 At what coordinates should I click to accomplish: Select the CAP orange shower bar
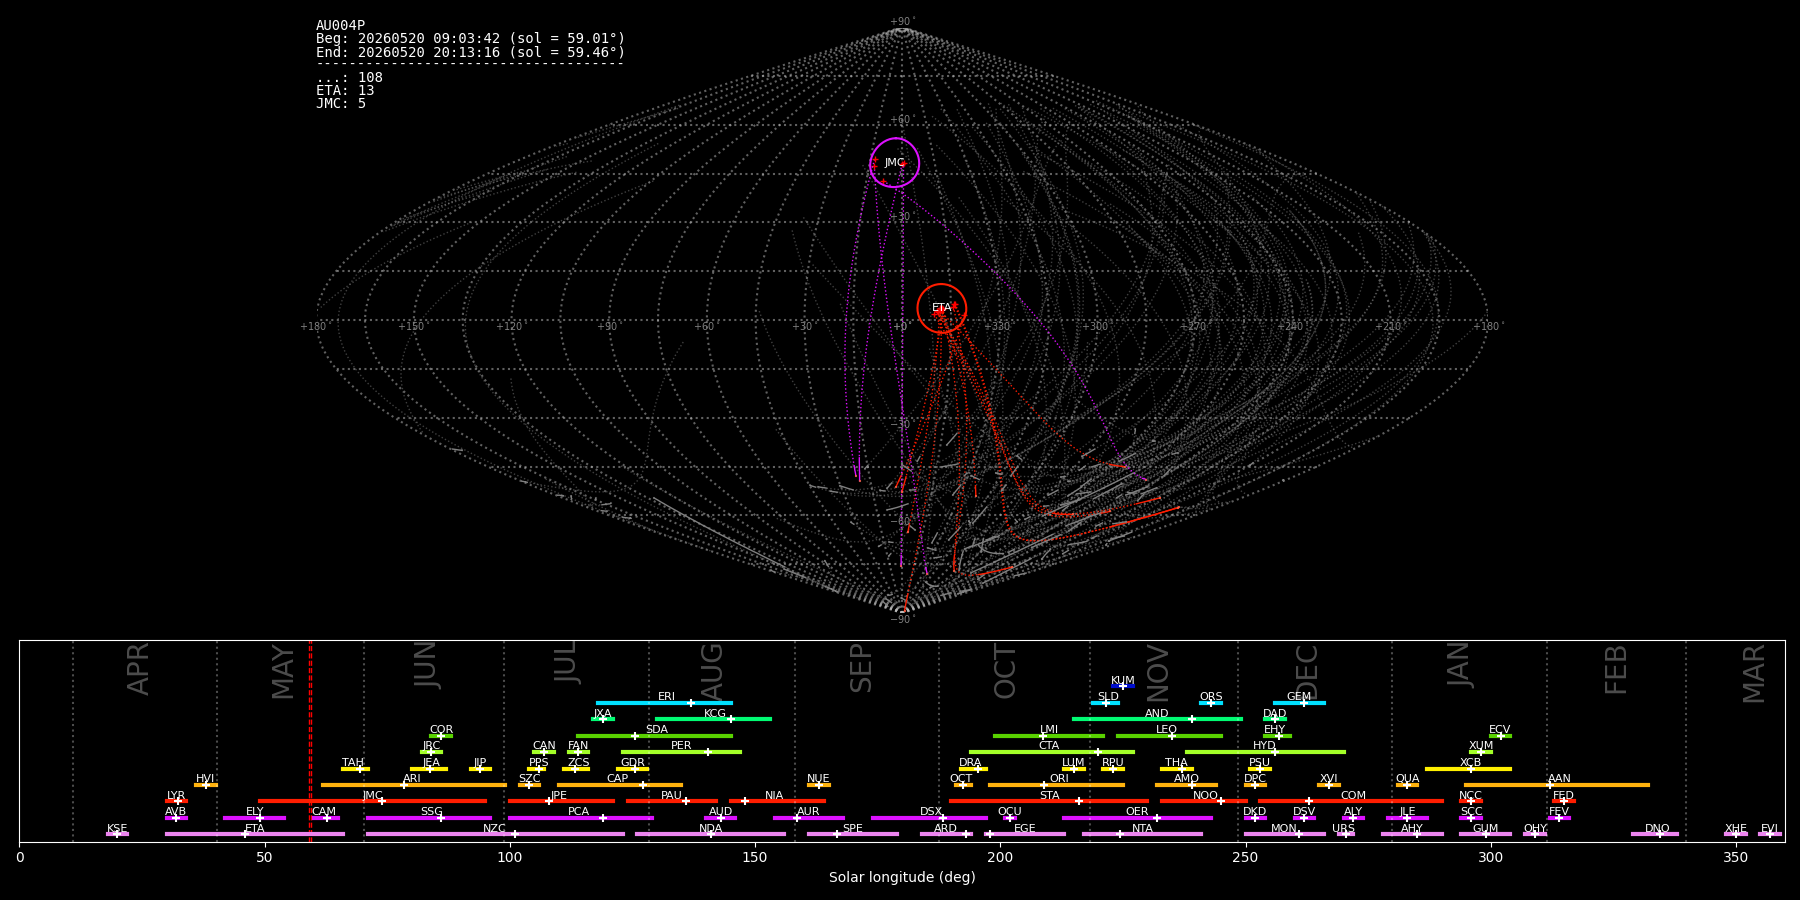[620, 785]
